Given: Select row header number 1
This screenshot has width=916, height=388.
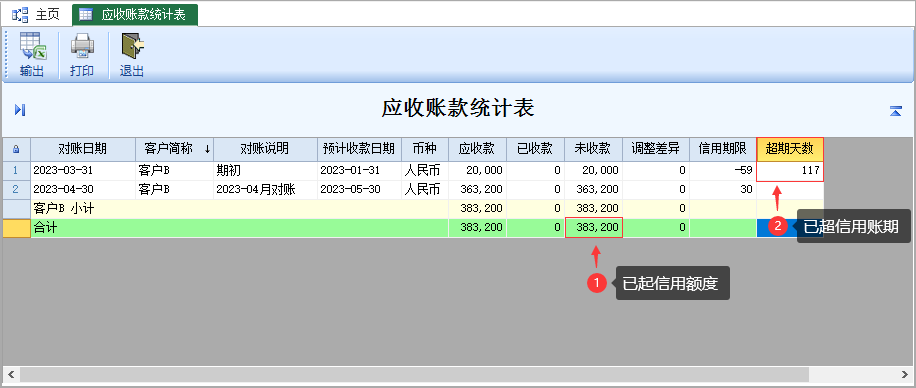Looking at the screenshot, I should [16, 171].
